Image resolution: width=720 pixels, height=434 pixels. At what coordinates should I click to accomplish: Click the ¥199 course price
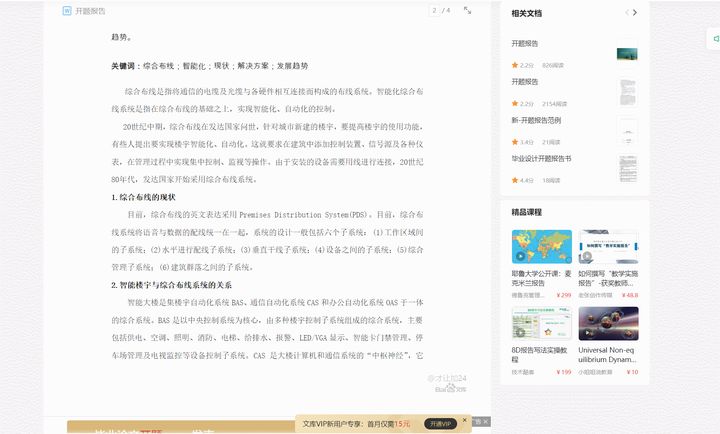pyautogui.click(x=564, y=372)
